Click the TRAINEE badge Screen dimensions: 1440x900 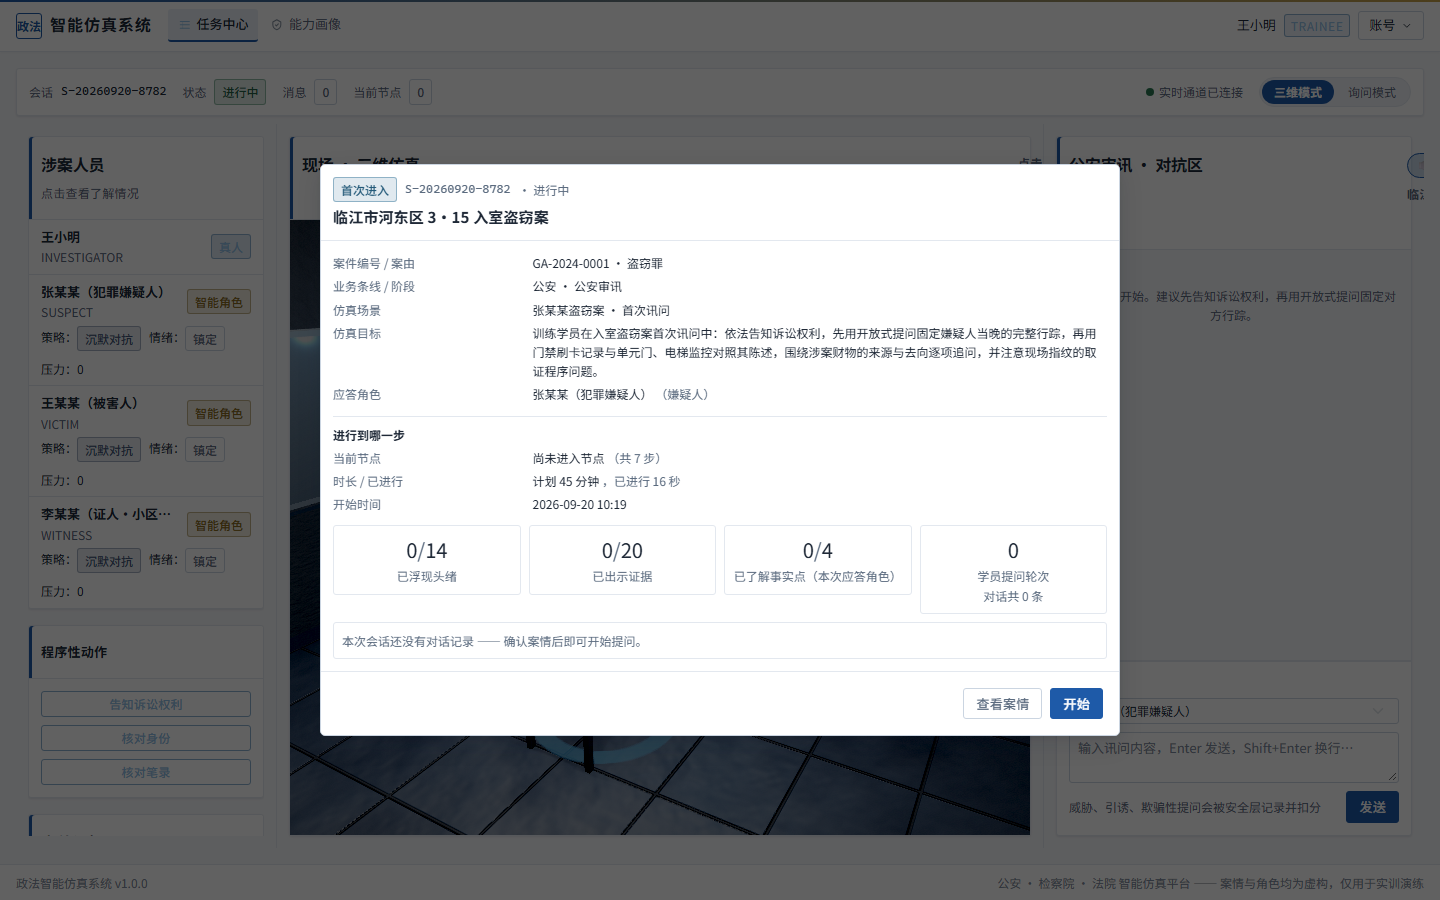click(1317, 26)
